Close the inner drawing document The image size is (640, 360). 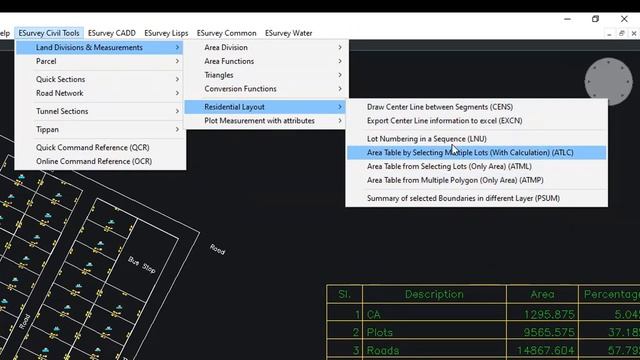point(633,33)
